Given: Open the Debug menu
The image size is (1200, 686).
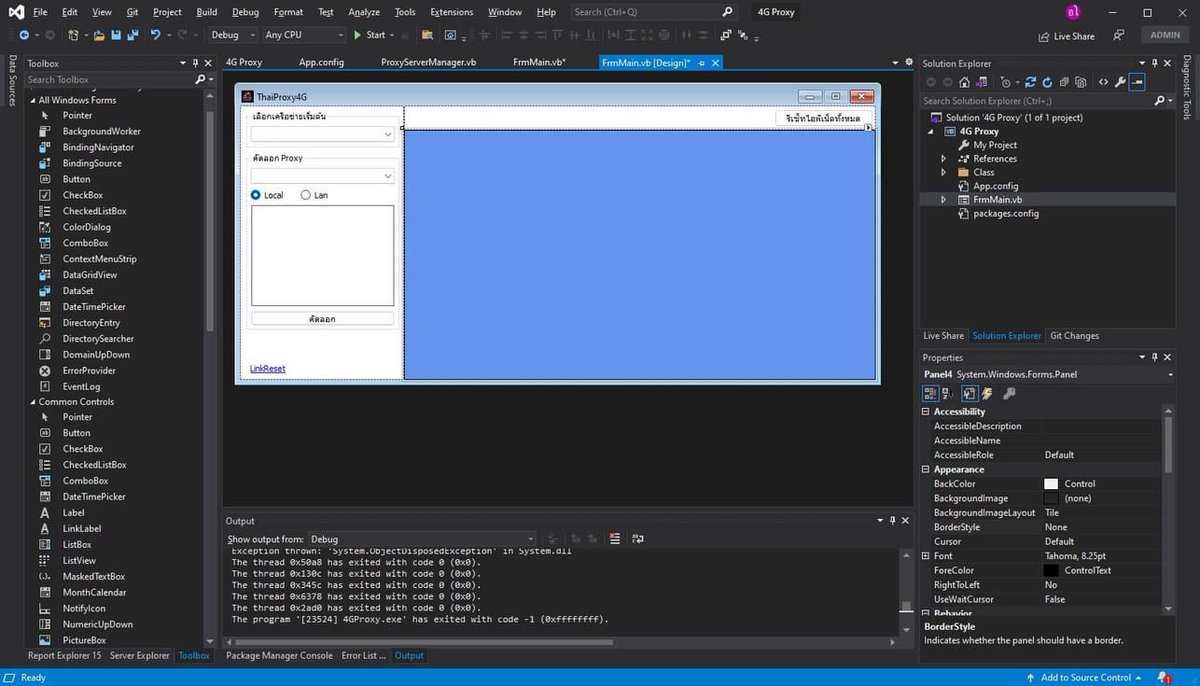Looking at the screenshot, I should [x=245, y=12].
